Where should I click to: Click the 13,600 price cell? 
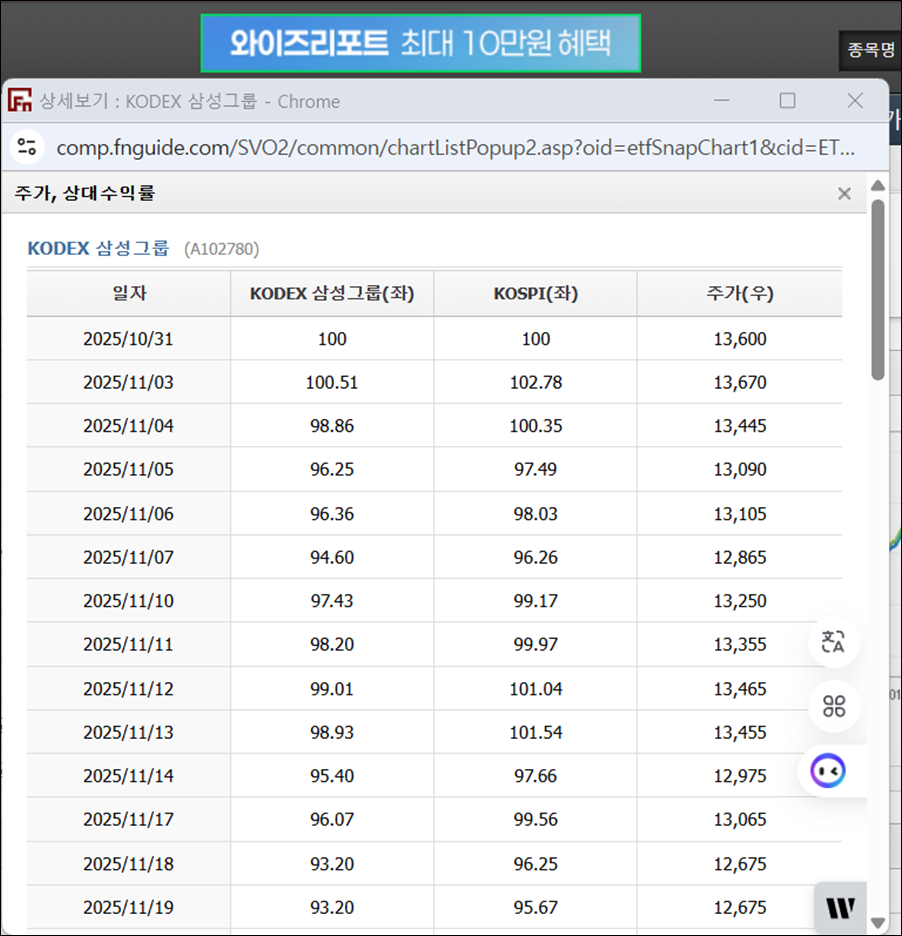[x=740, y=338]
